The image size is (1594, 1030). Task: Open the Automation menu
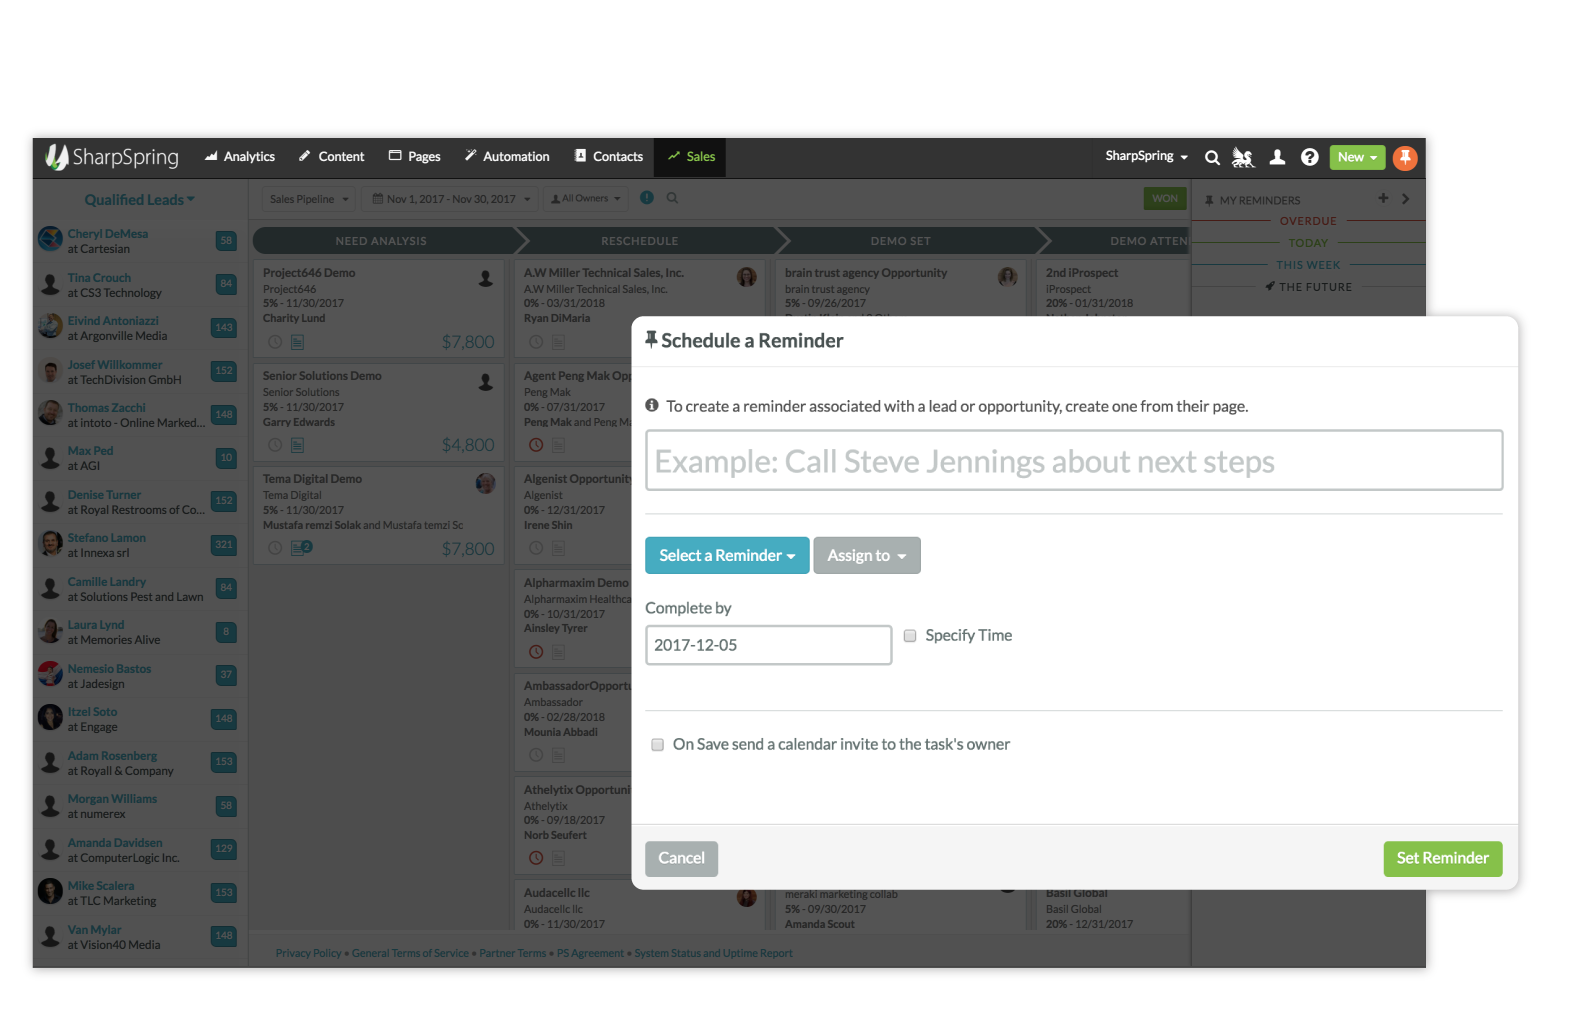(x=507, y=157)
